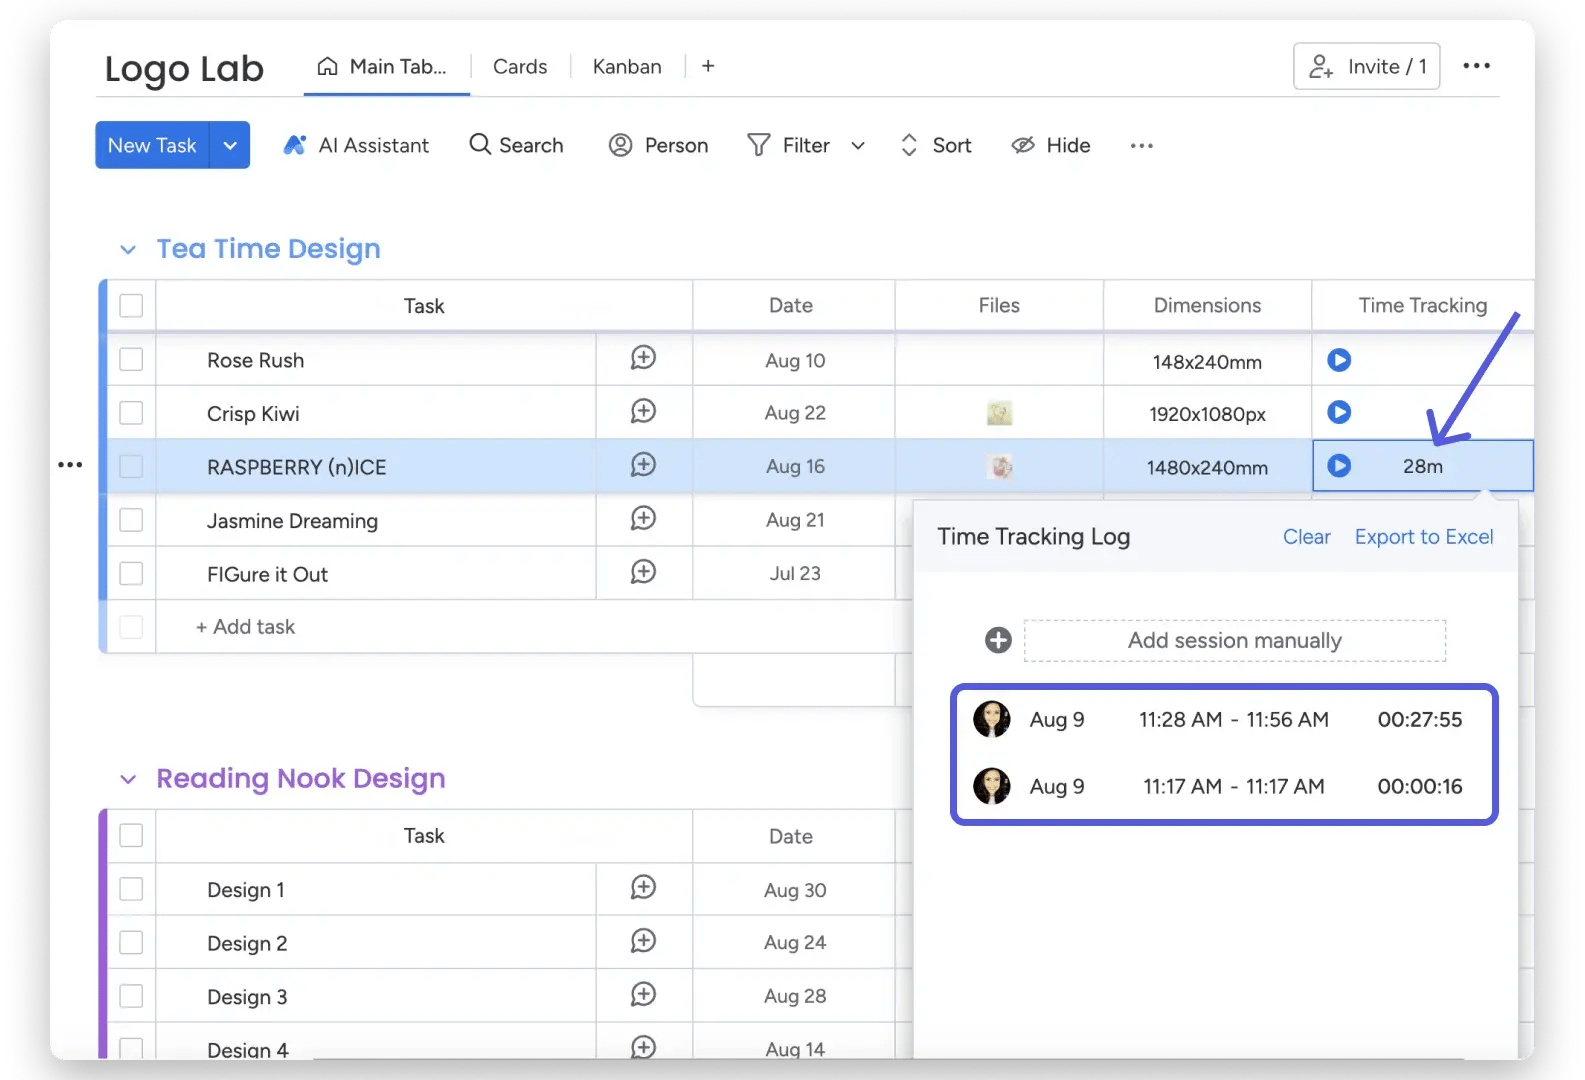Start time tracking for Rose Rush
This screenshot has height=1080, width=1585.
coord(1339,360)
